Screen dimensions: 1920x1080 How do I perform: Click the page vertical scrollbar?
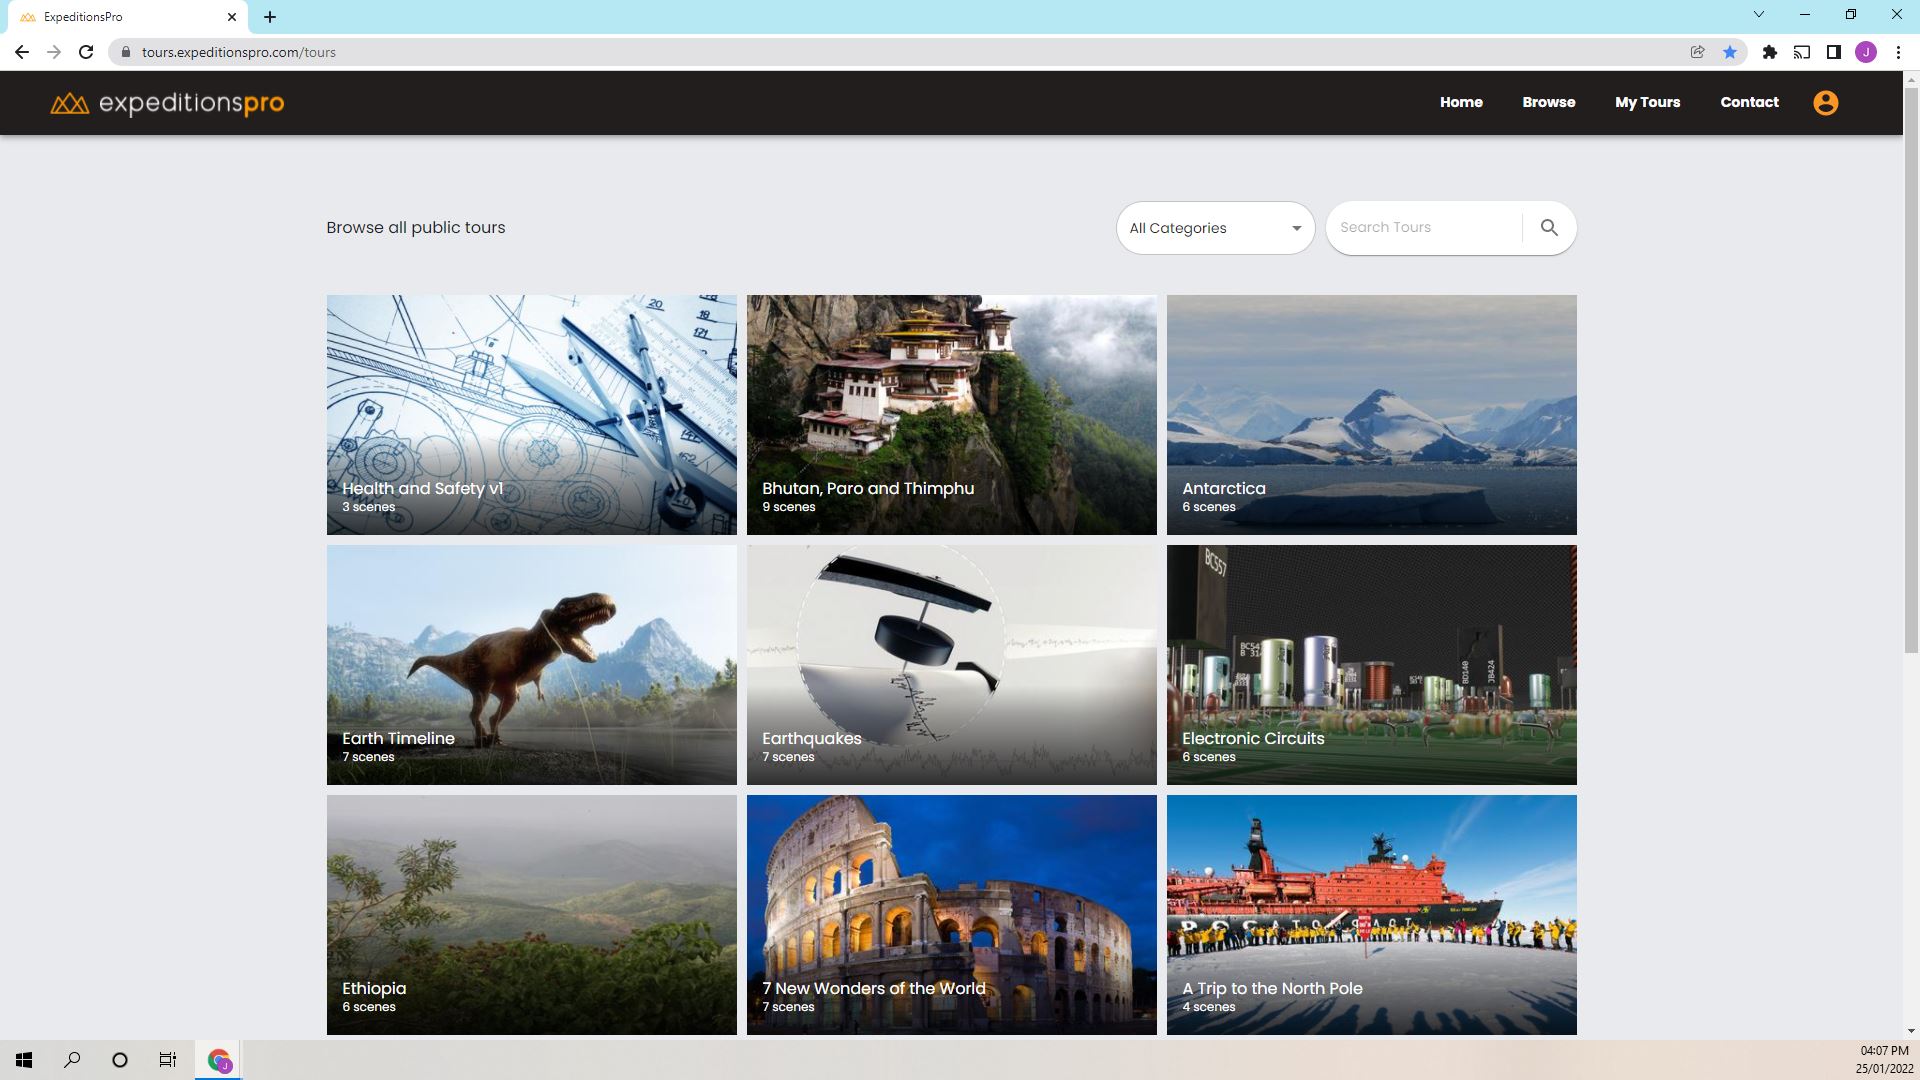(1910, 370)
